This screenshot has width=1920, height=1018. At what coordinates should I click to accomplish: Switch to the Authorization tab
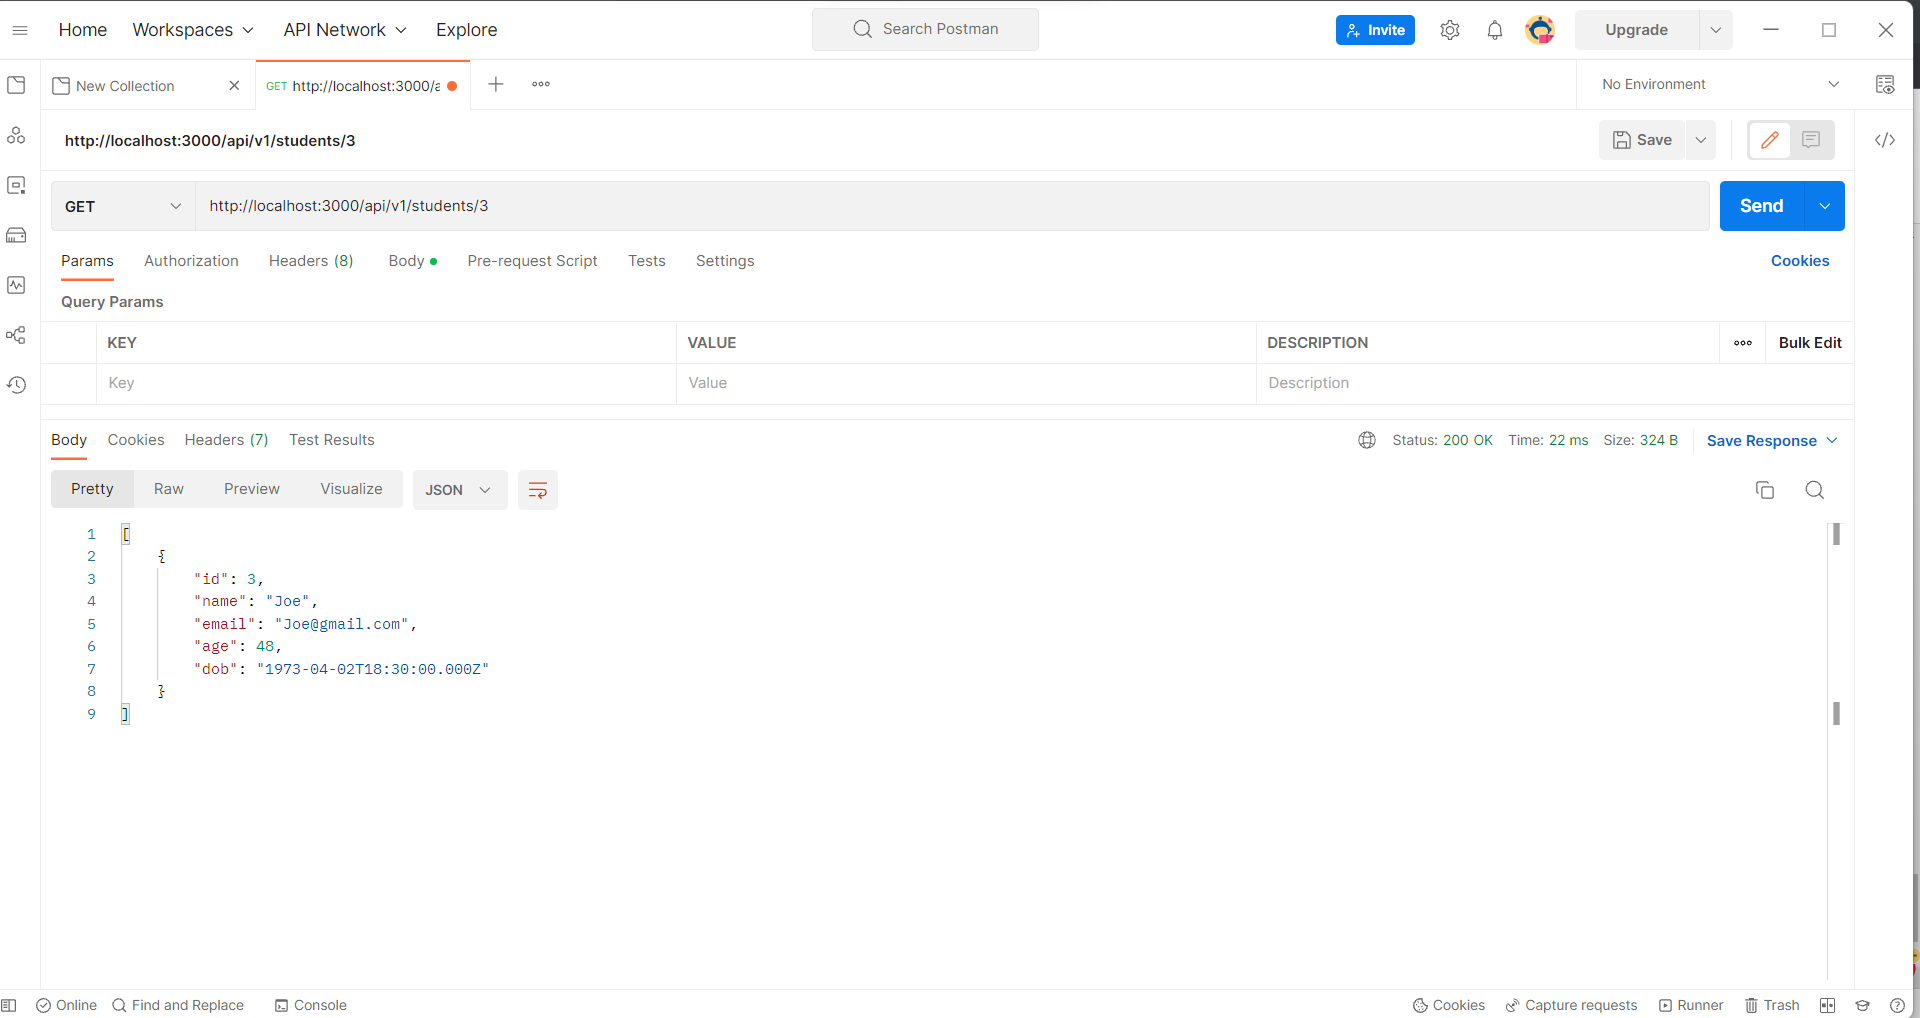[191, 261]
